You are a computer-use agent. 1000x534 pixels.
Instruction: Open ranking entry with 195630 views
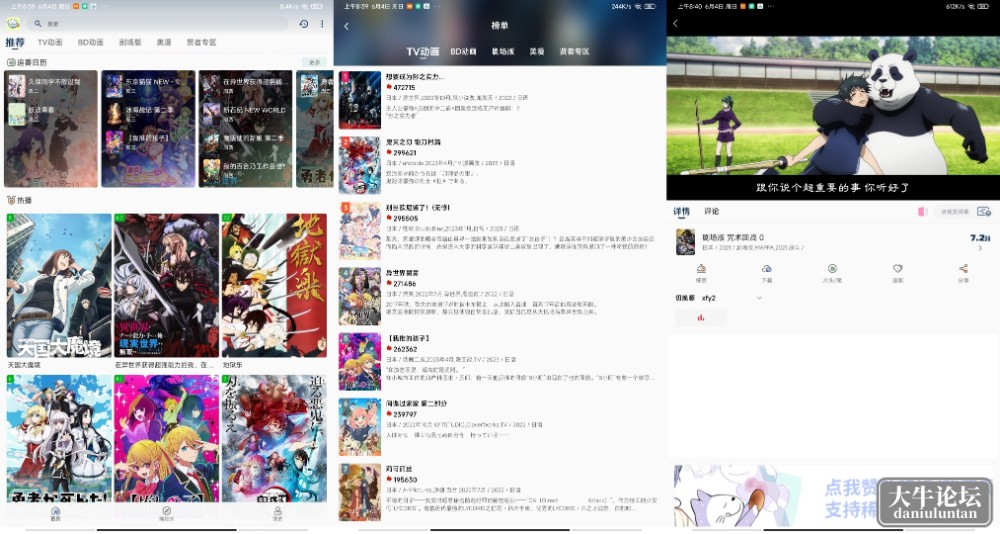(500, 493)
